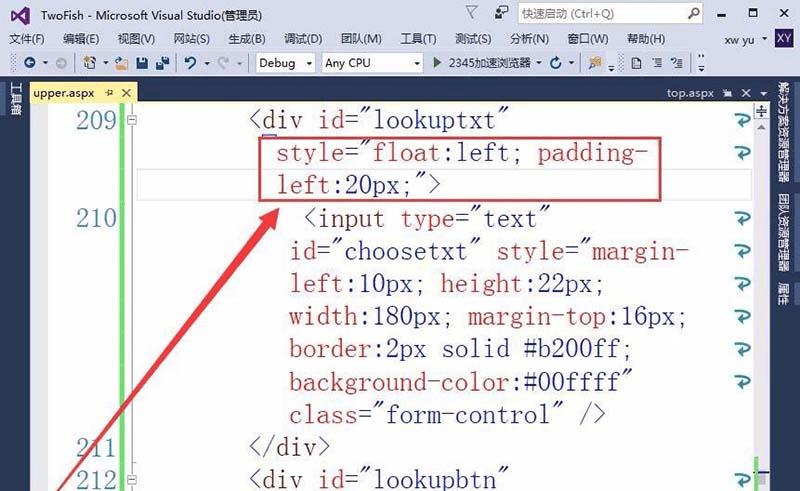
Task: Collapse the line 212 div outlining box
Action: pos(132,480)
